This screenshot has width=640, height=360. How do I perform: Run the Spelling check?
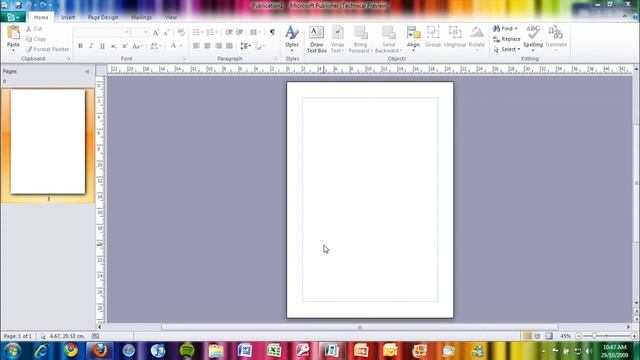[533, 38]
